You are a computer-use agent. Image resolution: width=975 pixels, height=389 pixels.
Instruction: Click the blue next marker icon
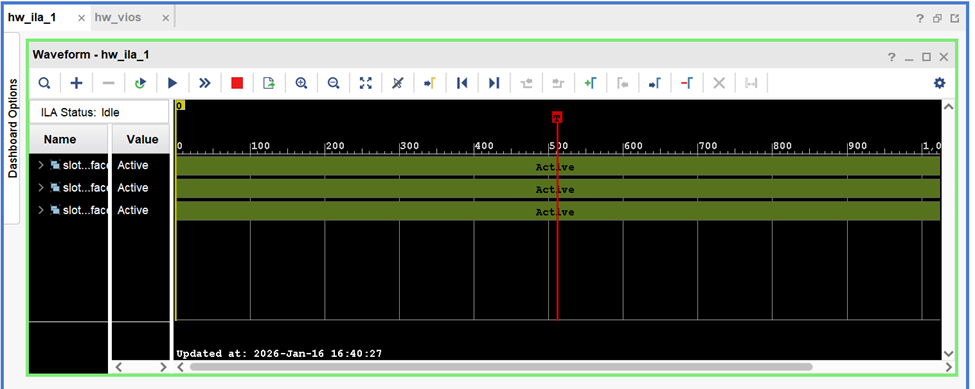pyautogui.click(x=655, y=83)
